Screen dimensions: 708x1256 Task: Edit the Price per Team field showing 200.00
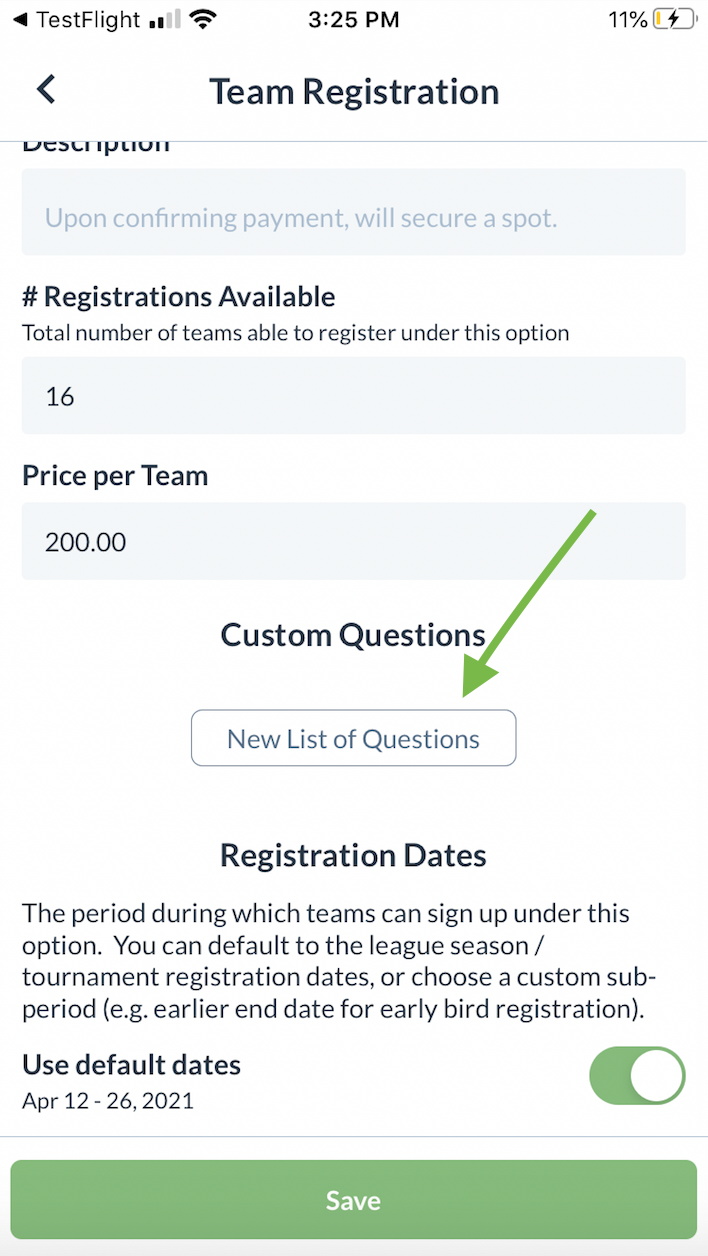tap(354, 542)
